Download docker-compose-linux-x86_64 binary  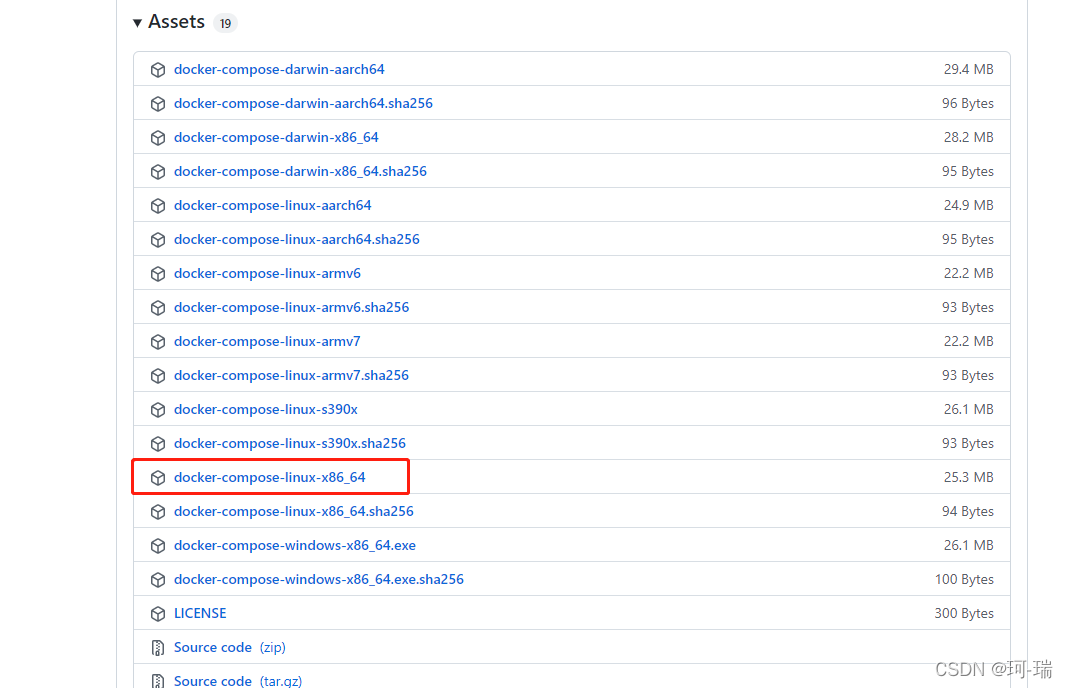[x=270, y=478]
